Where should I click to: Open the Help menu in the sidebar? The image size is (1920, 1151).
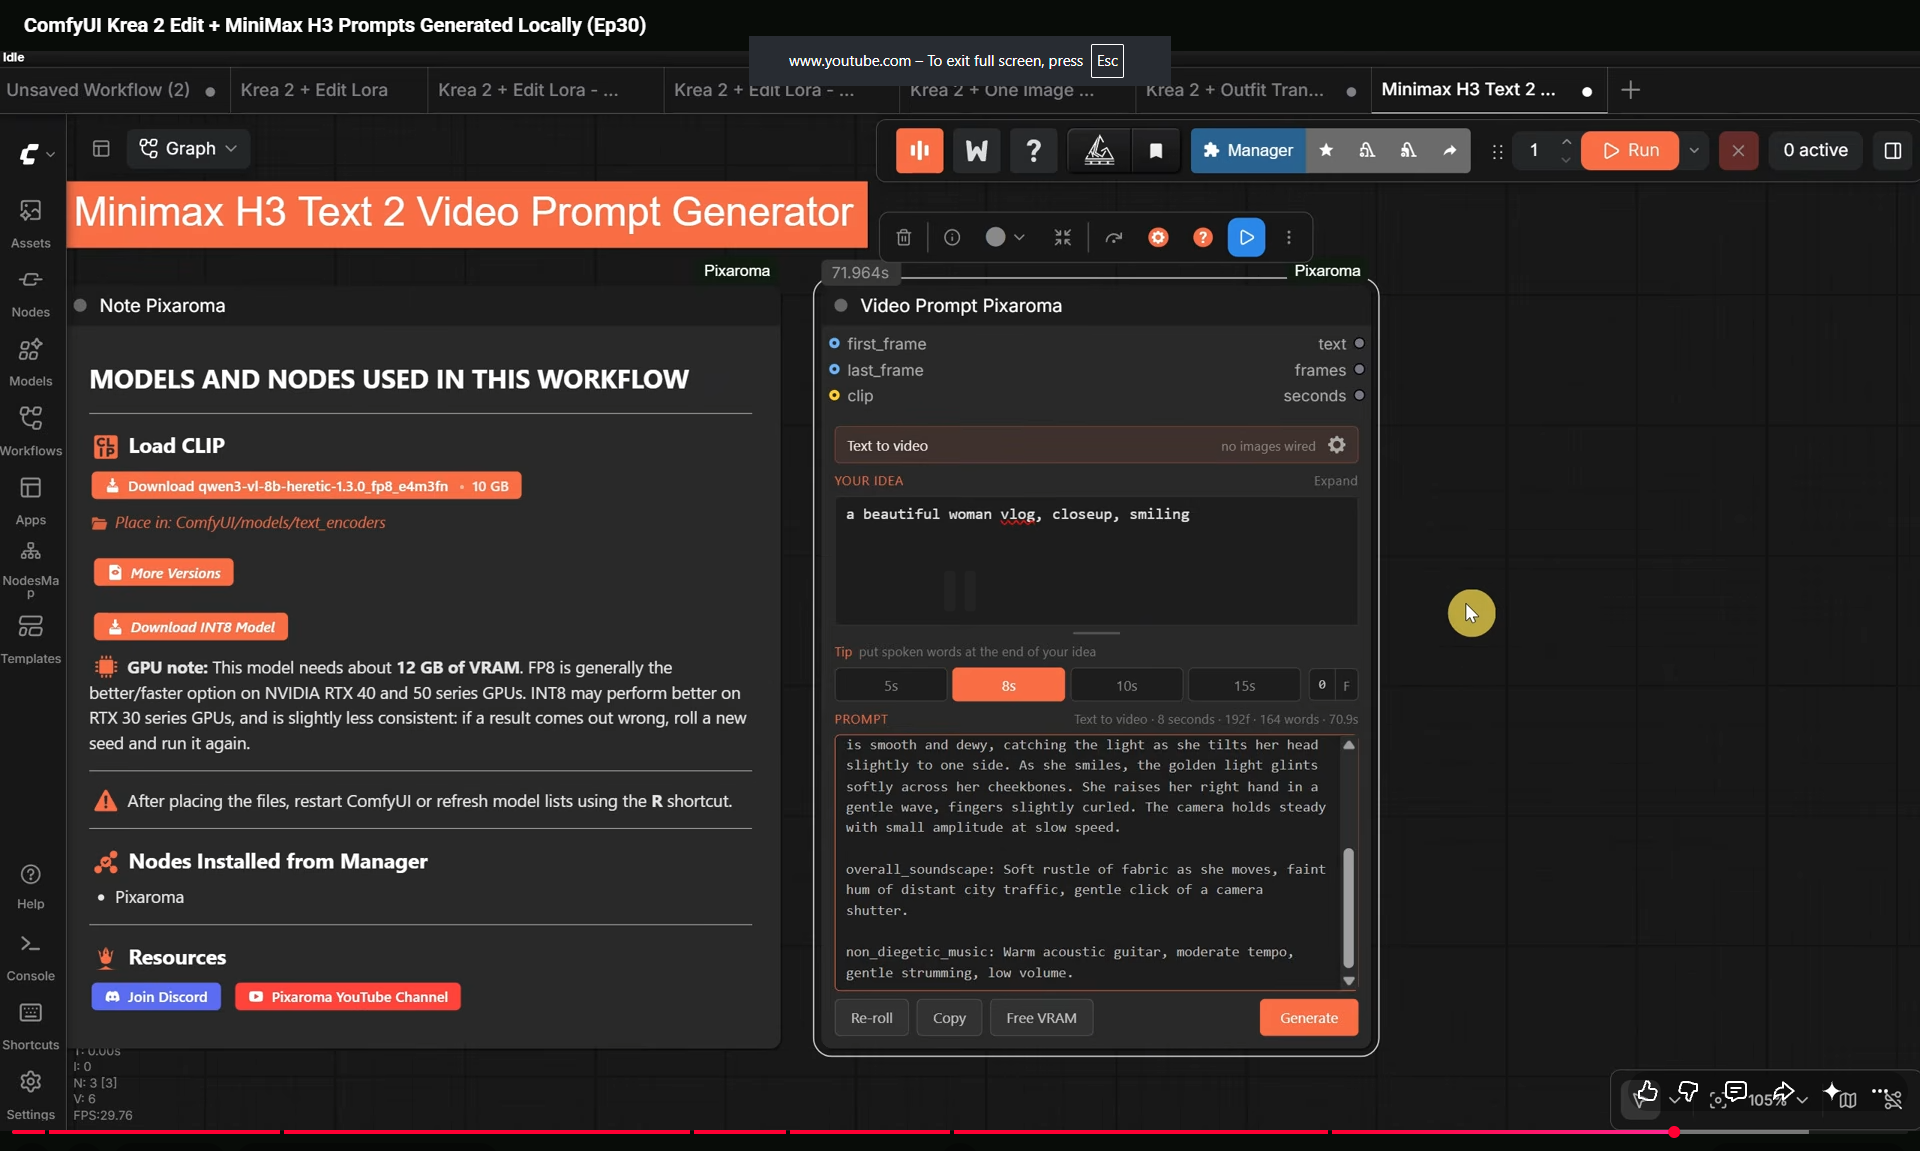click(x=31, y=887)
